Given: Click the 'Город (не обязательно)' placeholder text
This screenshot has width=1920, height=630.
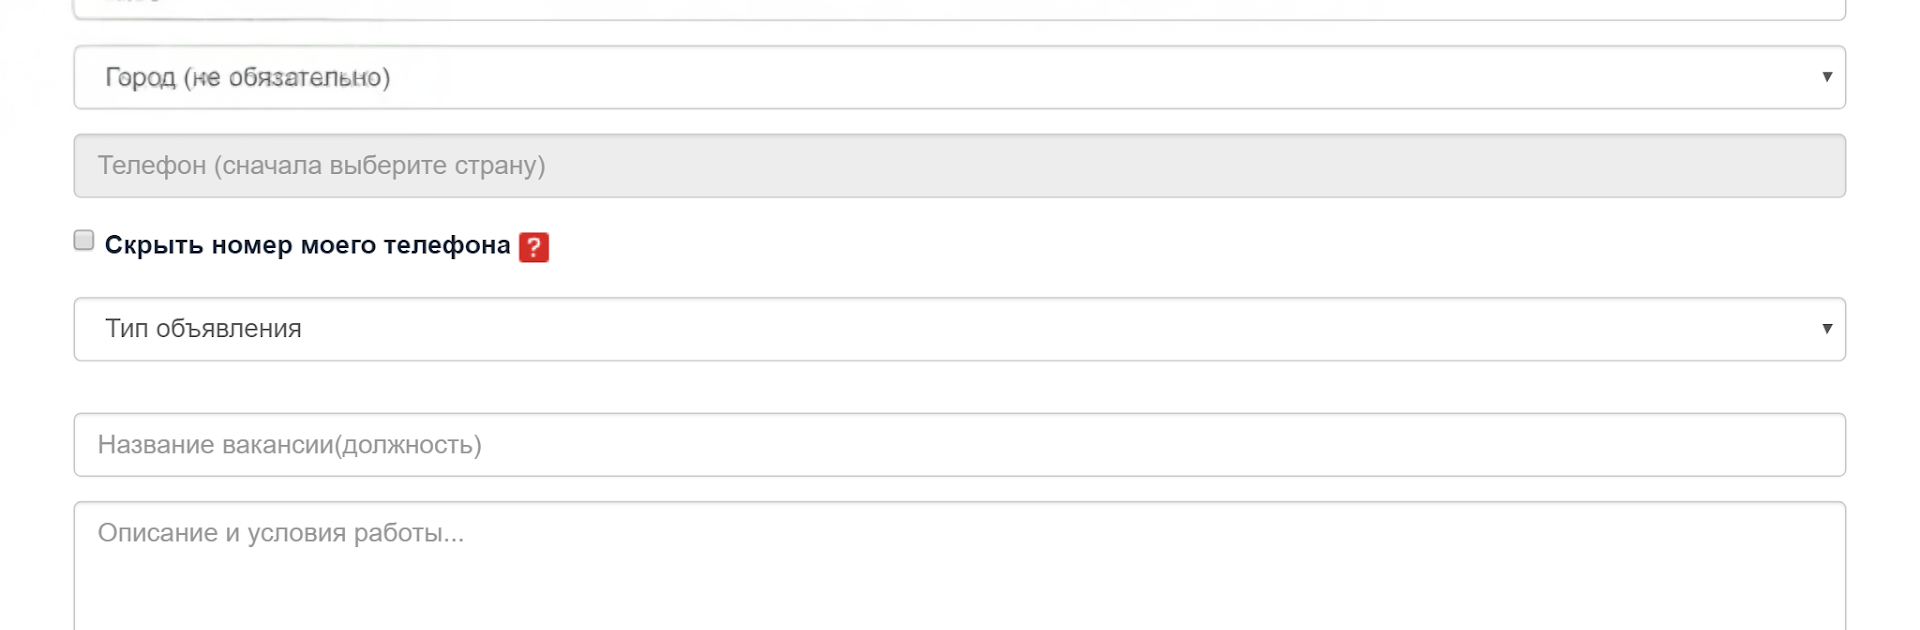Looking at the screenshot, I should 247,77.
